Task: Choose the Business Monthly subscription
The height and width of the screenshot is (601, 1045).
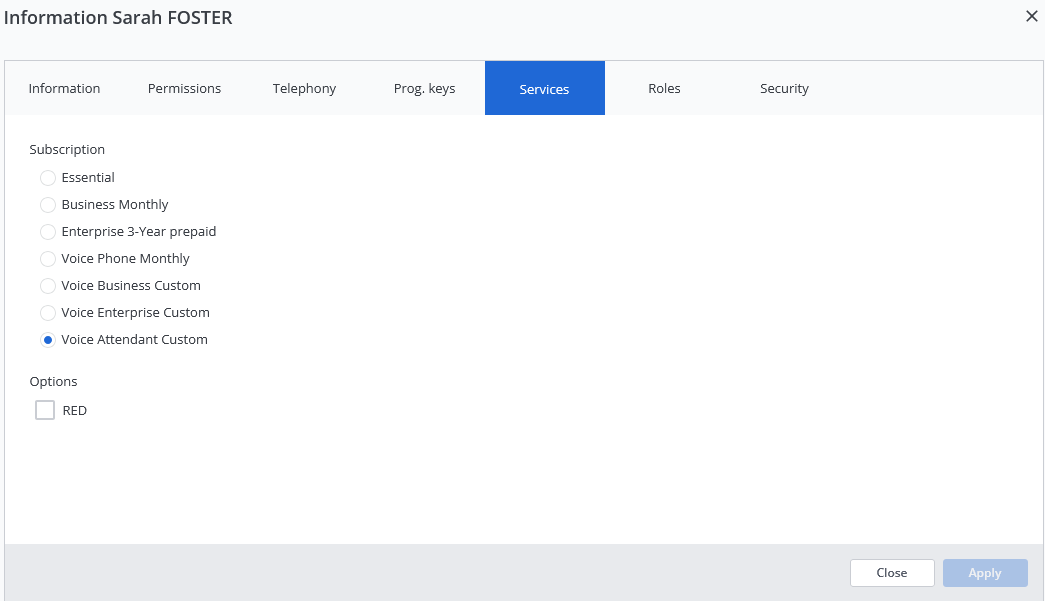Action: click(48, 205)
